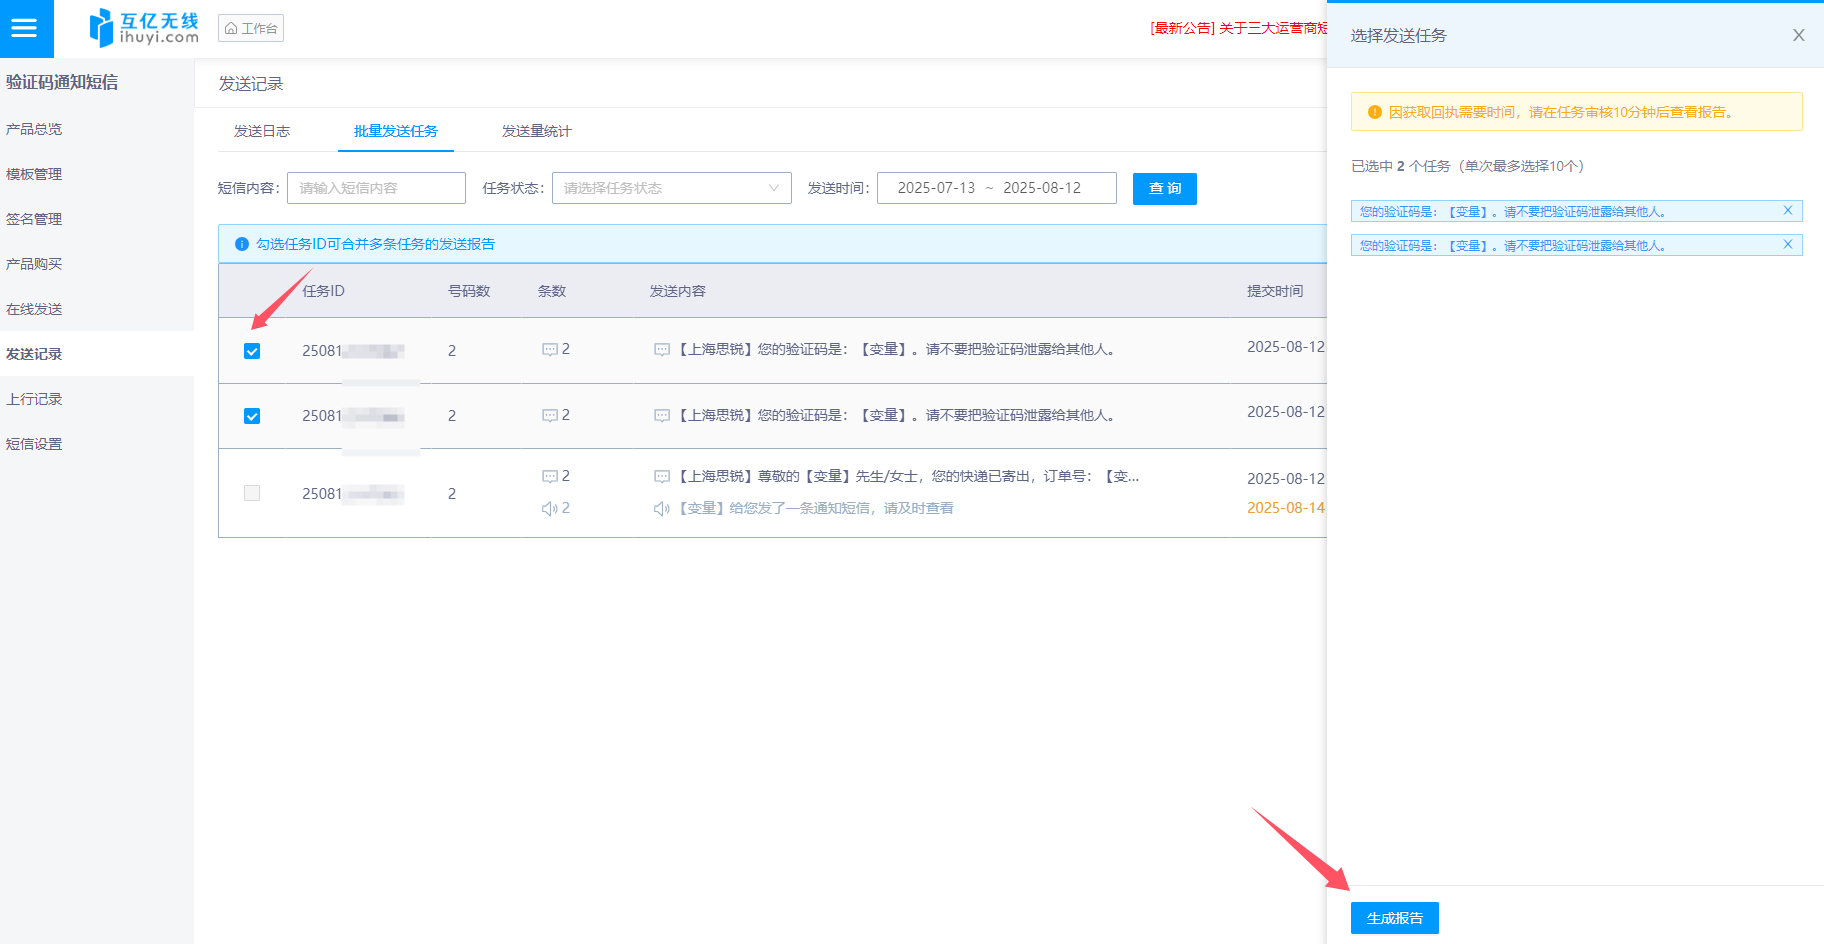Remove the first selected task tag
This screenshot has height=944, width=1824.
tap(1788, 211)
